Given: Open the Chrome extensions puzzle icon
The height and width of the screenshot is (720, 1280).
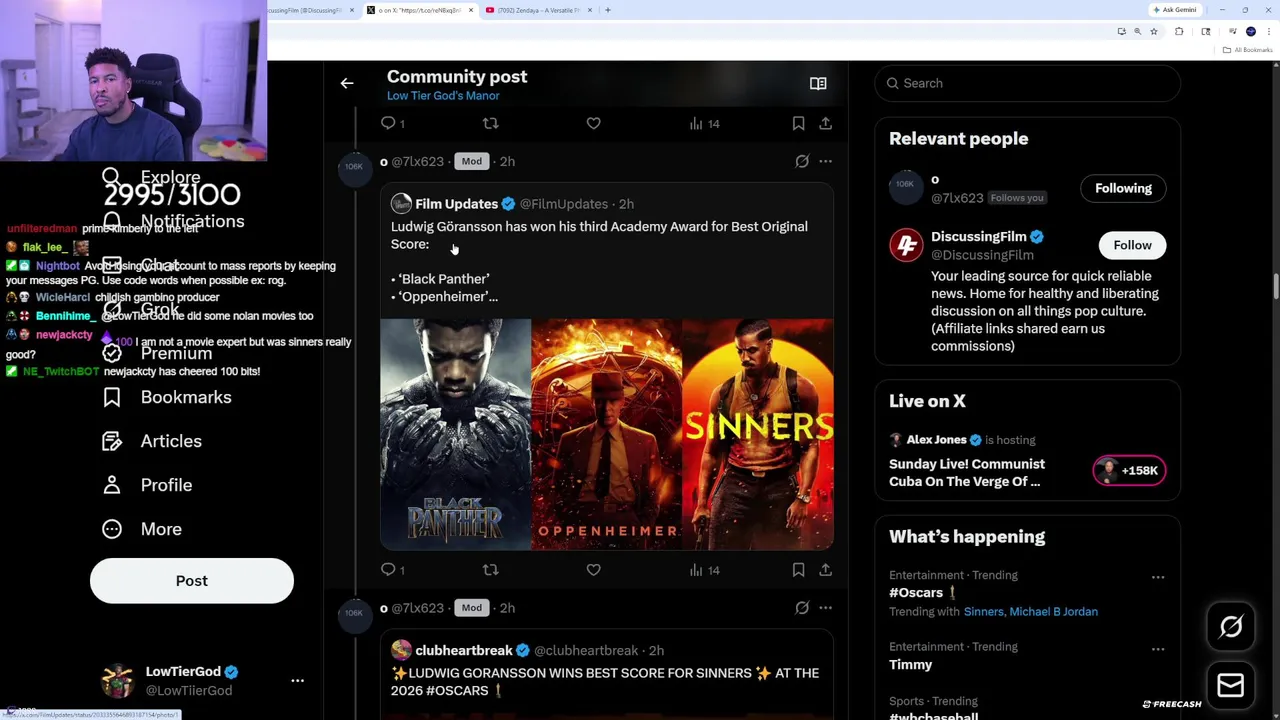Looking at the screenshot, I should pos(1179,32).
